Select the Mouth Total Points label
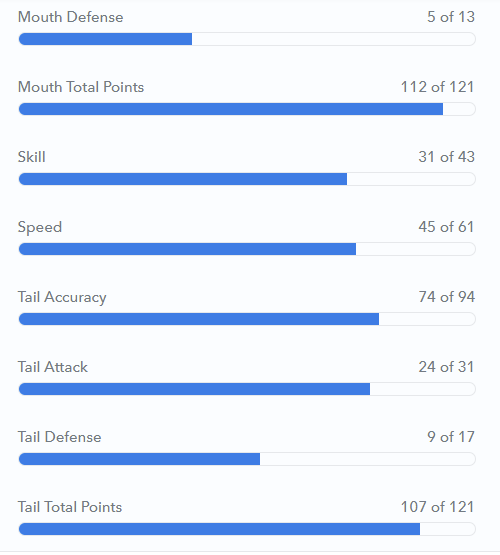500x555 pixels. click(81, 87)
